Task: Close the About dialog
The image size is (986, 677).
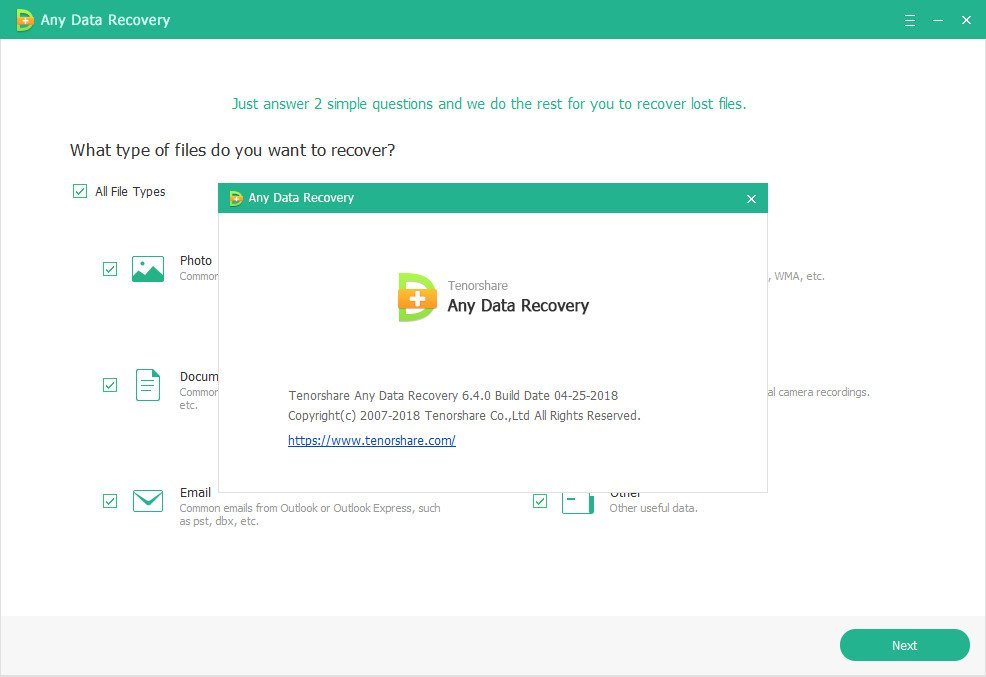Action: click(x=751, y=199)
